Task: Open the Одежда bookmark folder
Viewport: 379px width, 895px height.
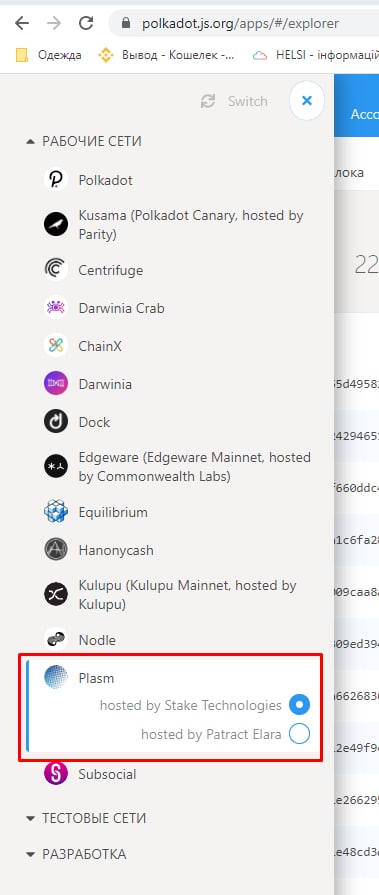Action: tap(49, 55)
